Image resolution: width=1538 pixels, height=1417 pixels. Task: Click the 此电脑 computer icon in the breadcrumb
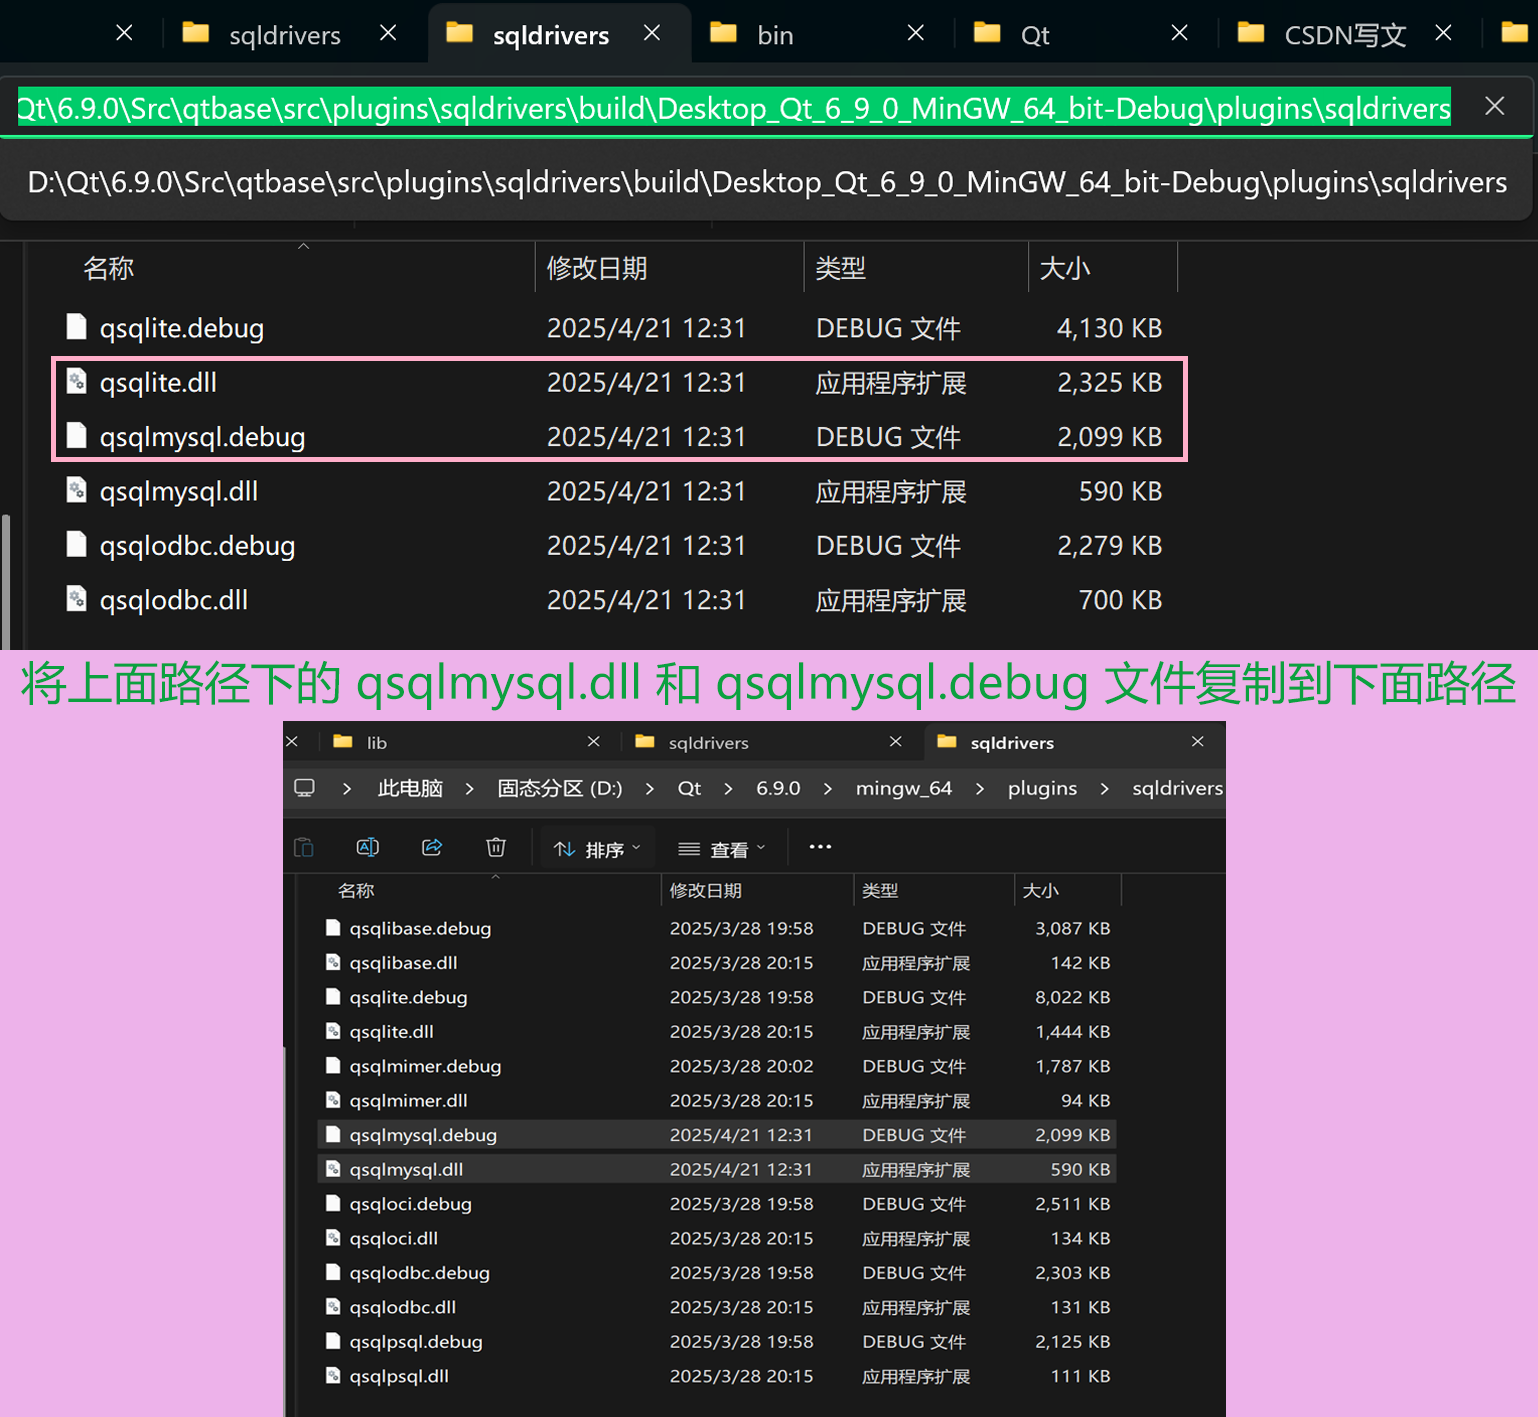(305, 788)
